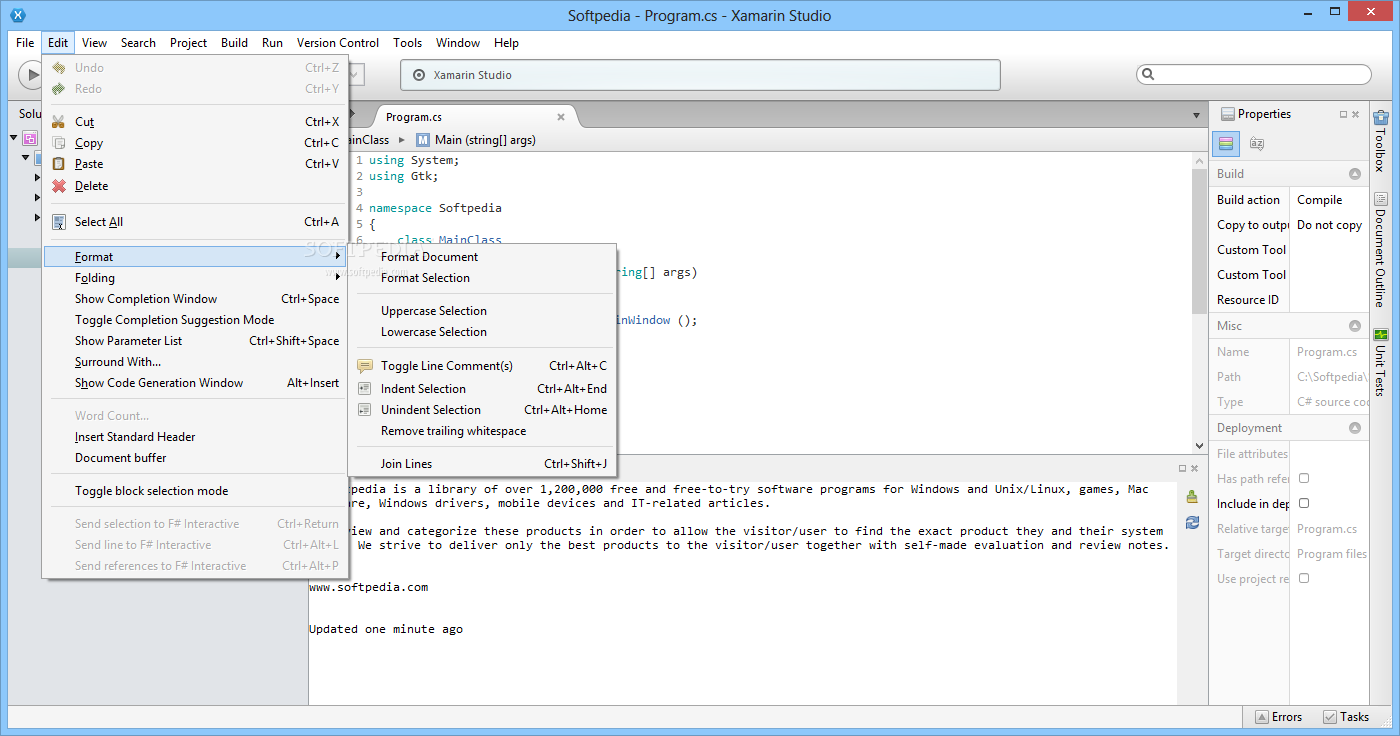Viewport: 1400px width, 736px height.
Task: Click www.softpedia.com text in bottom pad
Action: 368,587
